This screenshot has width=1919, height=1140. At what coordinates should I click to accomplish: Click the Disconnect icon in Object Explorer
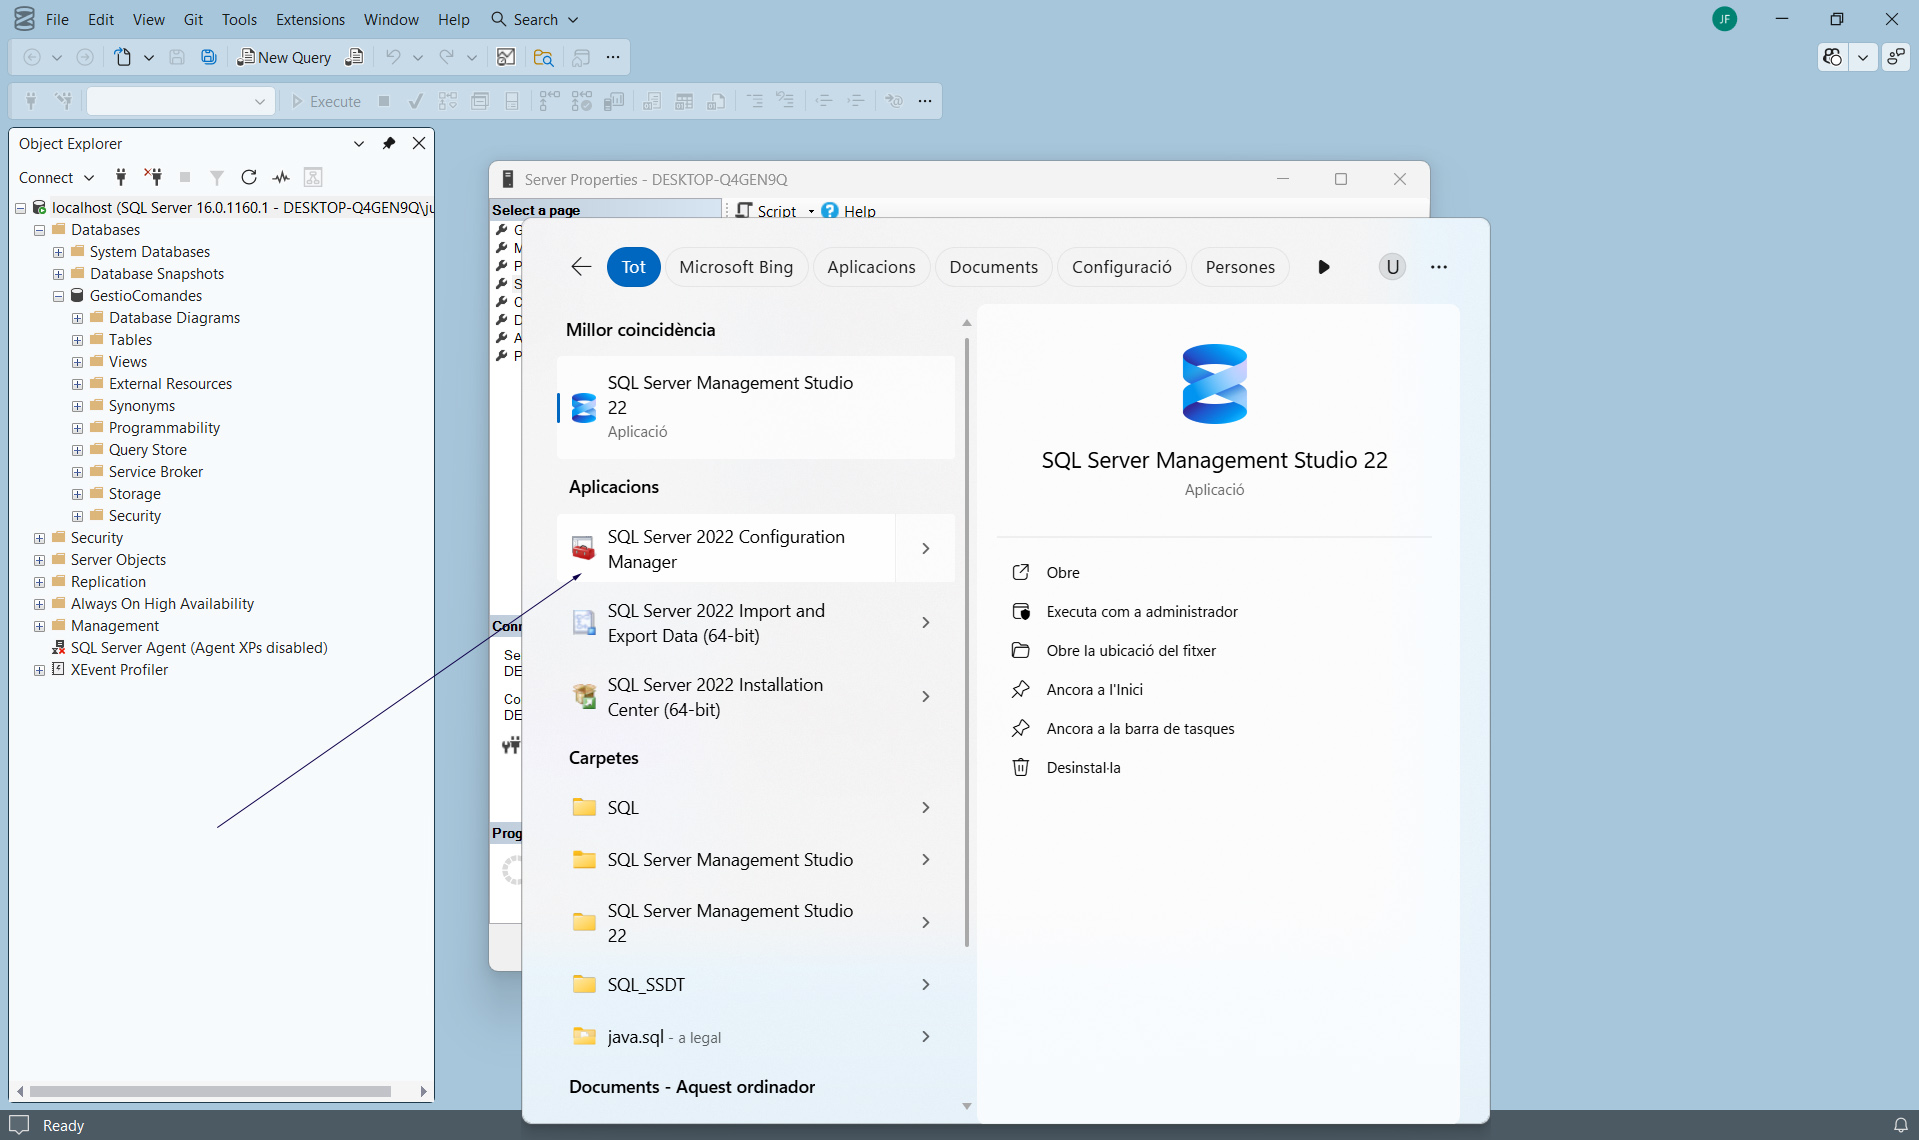(153, 177)
